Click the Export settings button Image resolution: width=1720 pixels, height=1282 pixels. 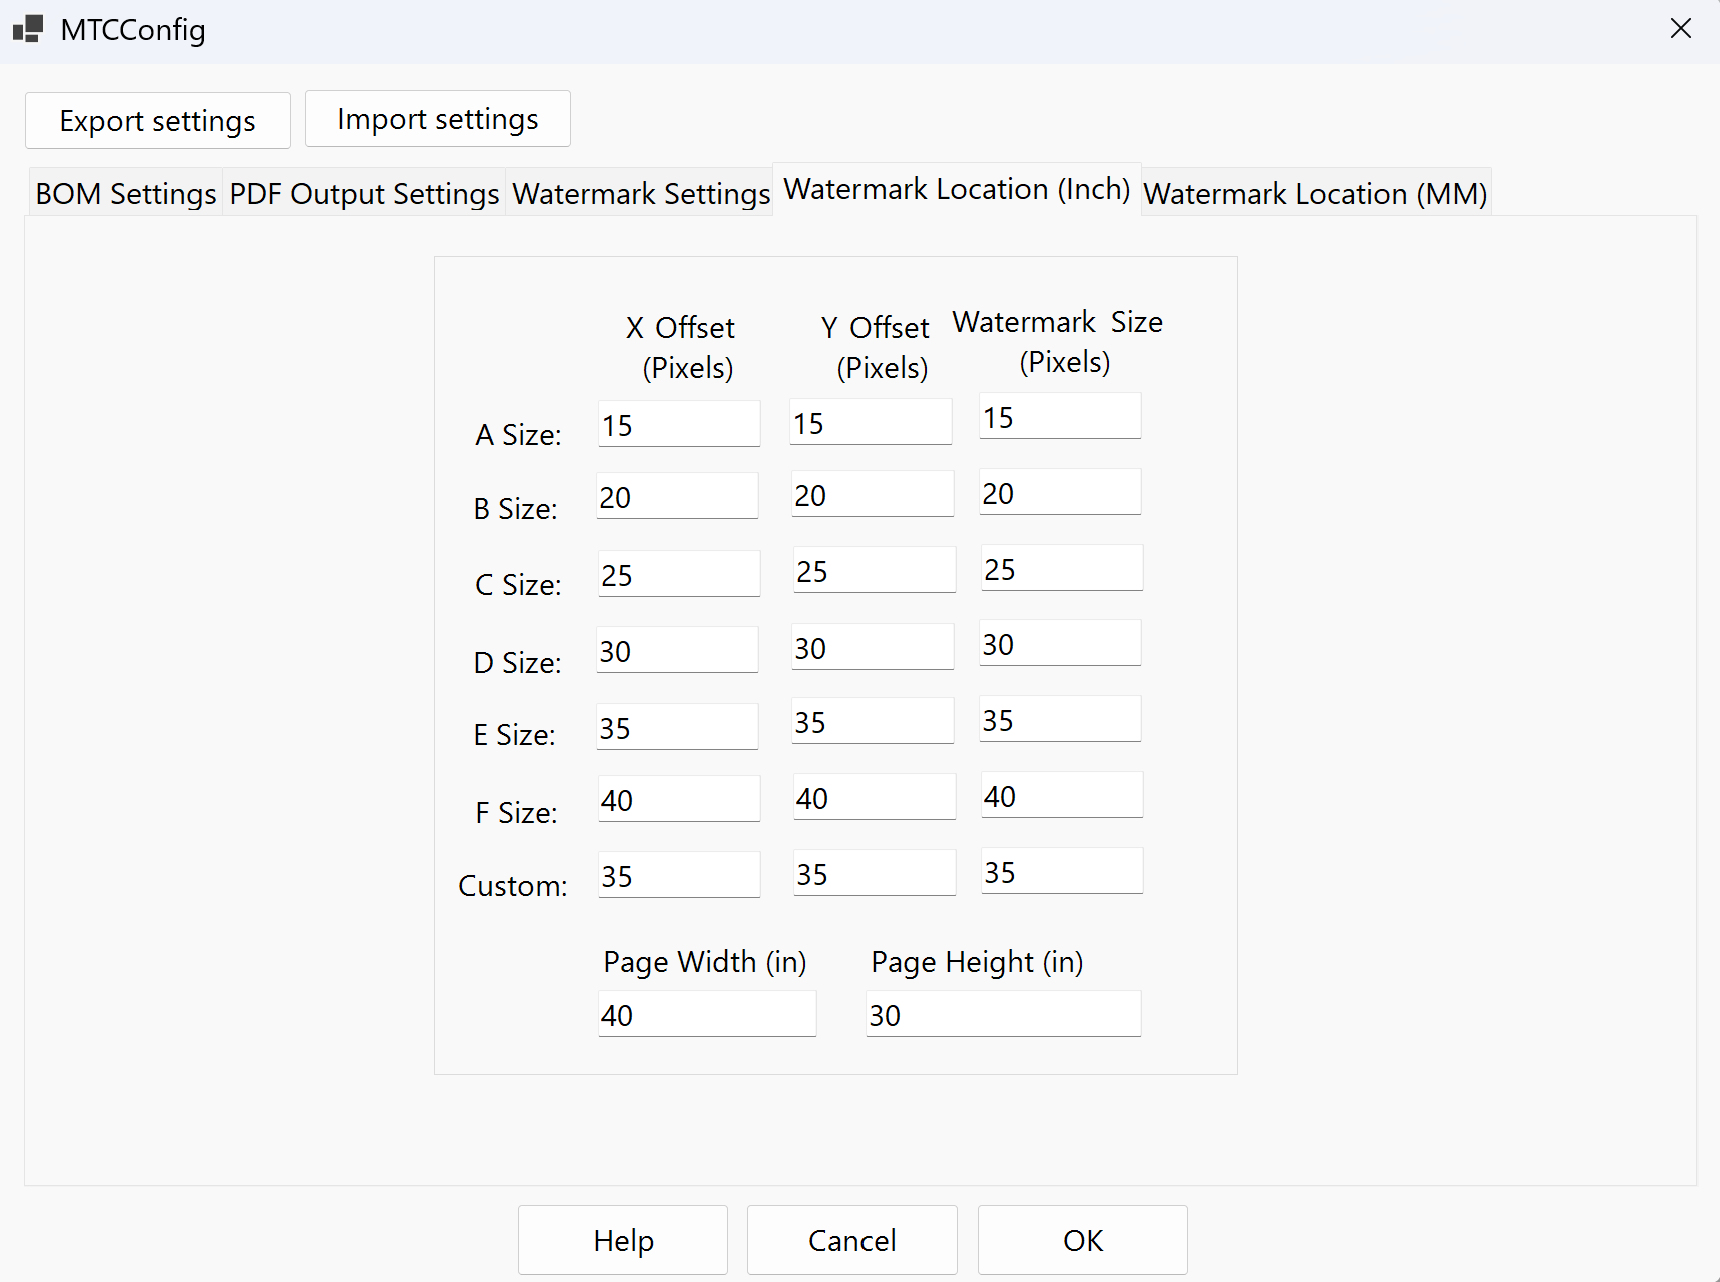point(158,120)
